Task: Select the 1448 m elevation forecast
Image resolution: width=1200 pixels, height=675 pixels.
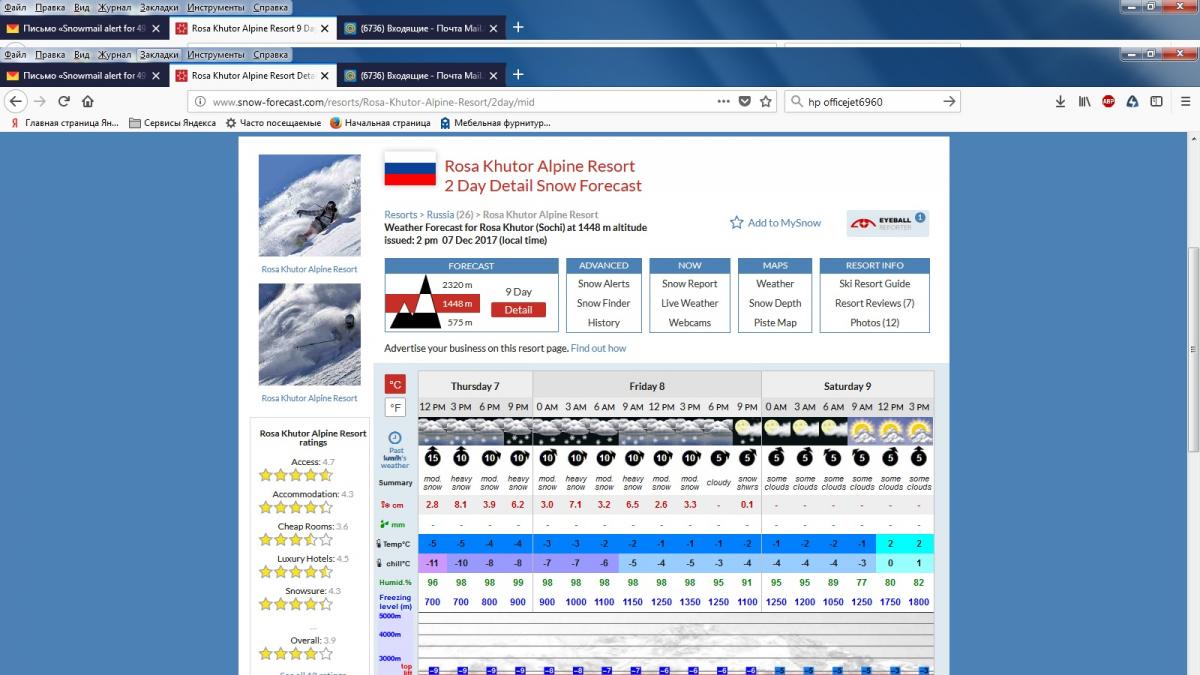Action: (457, 303)
